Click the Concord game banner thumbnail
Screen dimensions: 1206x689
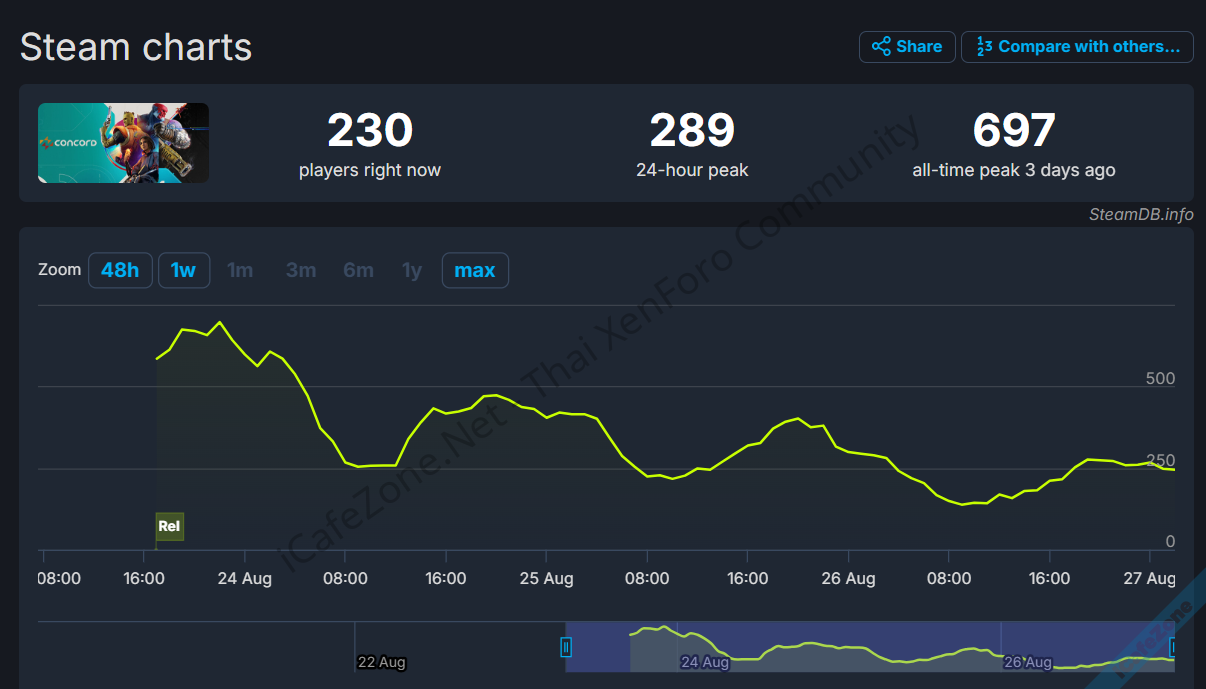tap(123, 143)
